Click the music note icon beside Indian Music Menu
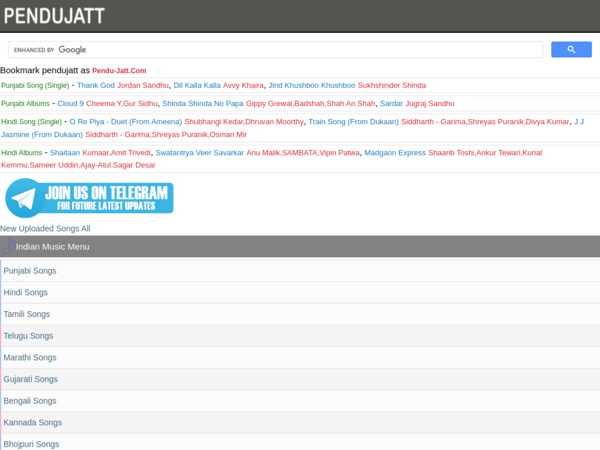The width and height of the screenshot is (600, 450). click(x=8, y=246)
